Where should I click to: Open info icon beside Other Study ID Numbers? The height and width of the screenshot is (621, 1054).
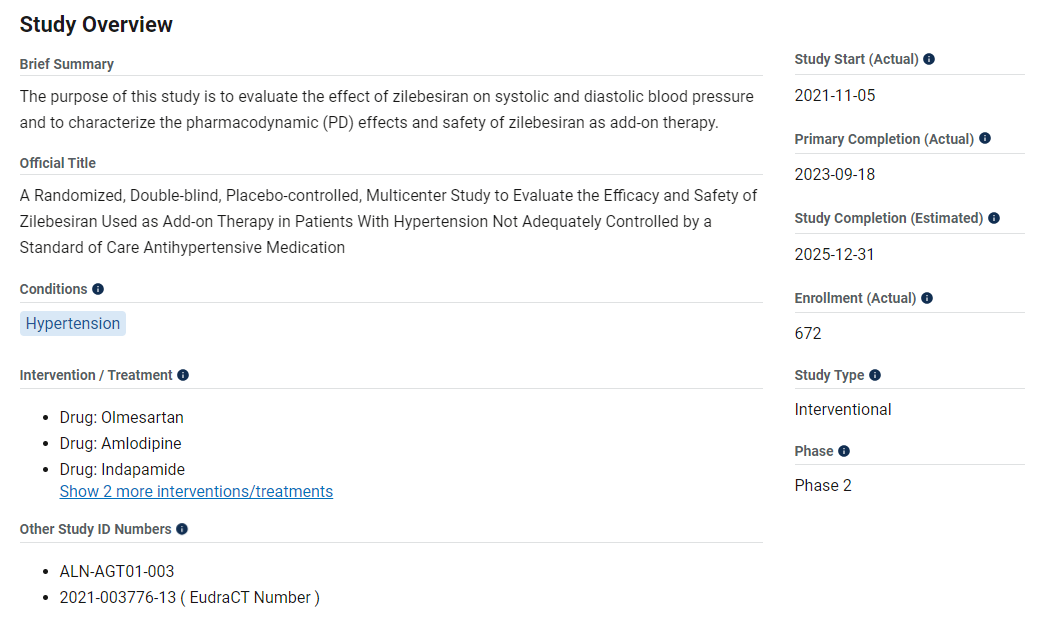(182, 529)
